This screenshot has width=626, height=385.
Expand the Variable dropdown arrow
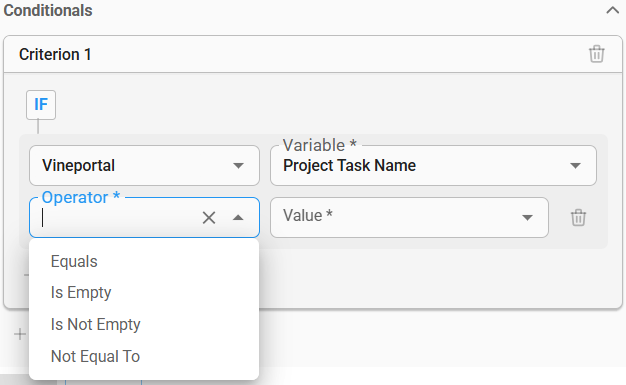pos(575,166)
